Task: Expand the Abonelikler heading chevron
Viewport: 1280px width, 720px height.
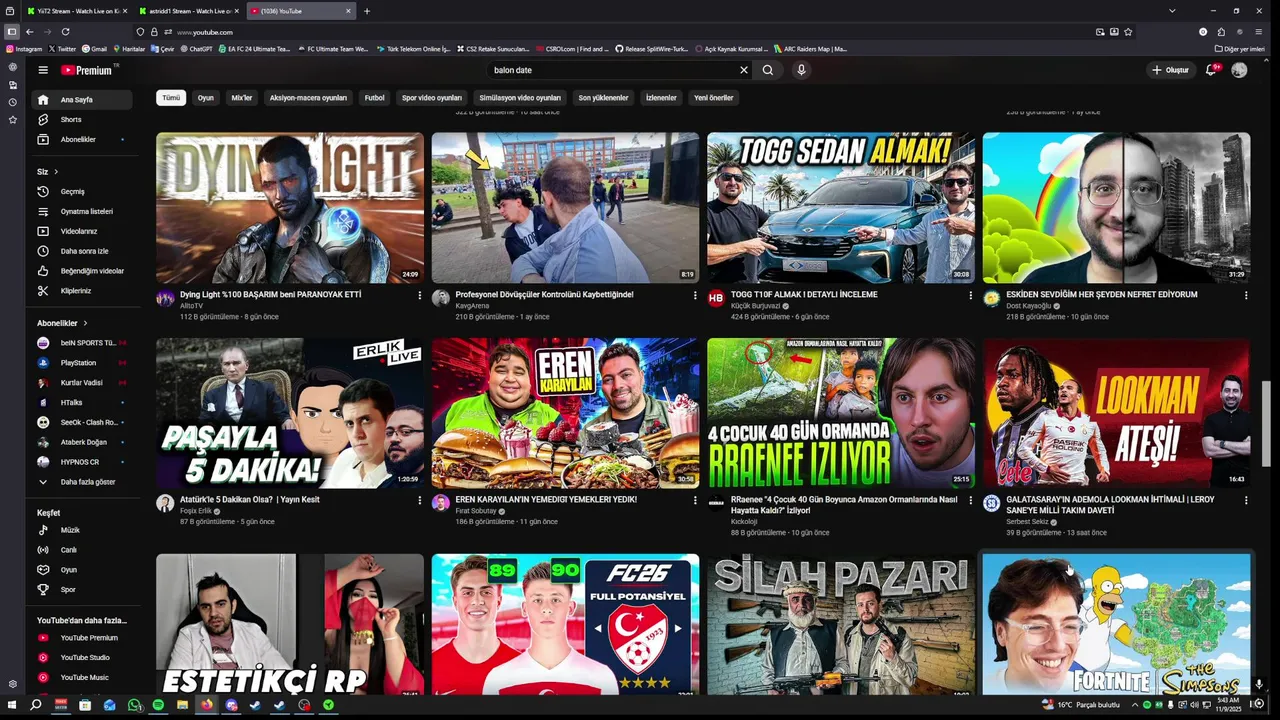Action: [85, 323]
